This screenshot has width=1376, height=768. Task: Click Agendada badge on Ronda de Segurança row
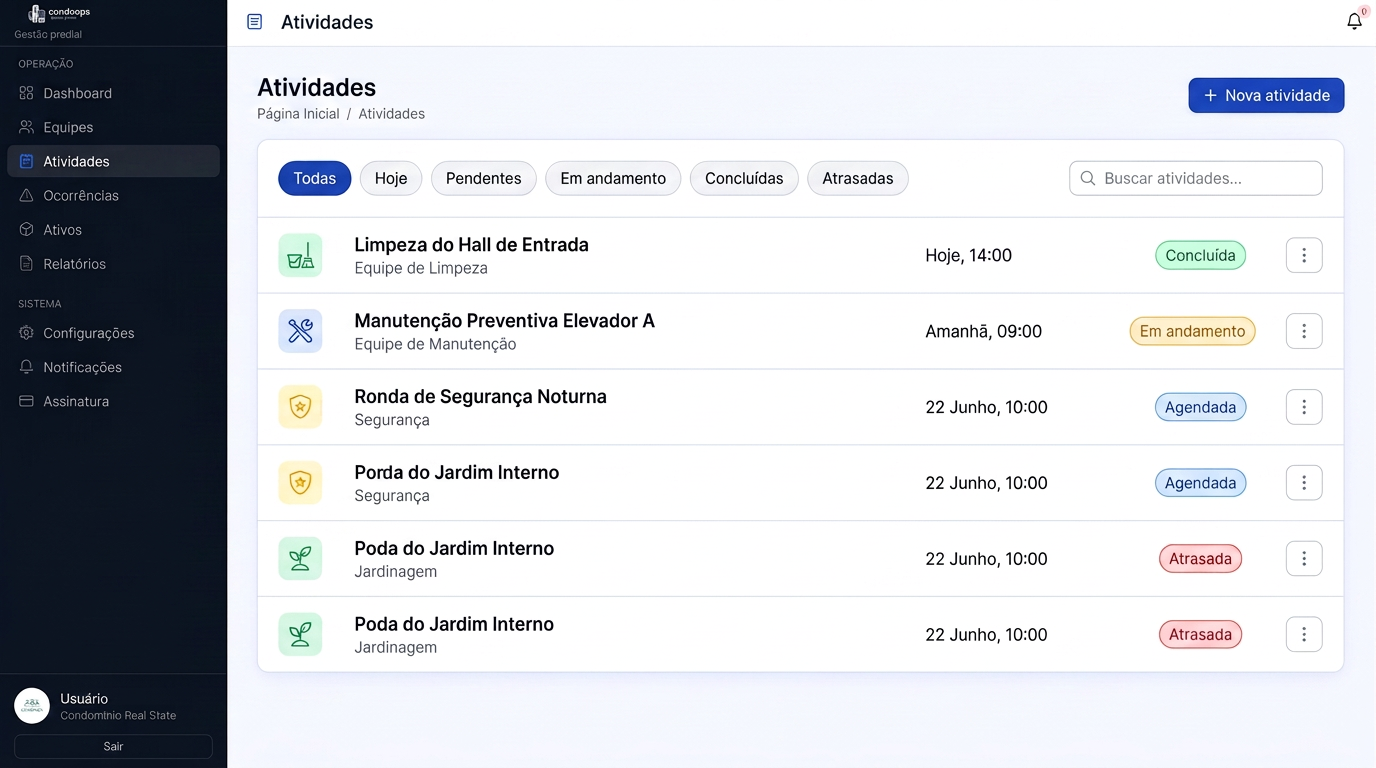point(1200,407)
